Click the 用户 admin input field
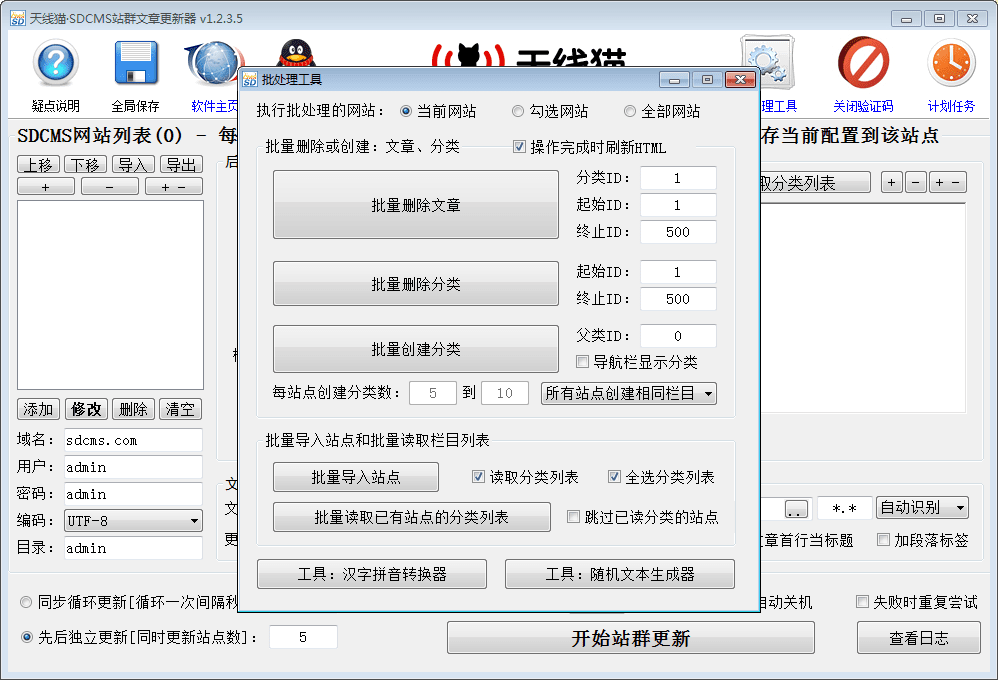This screenshot has height=680, width=998. point(133,467)
